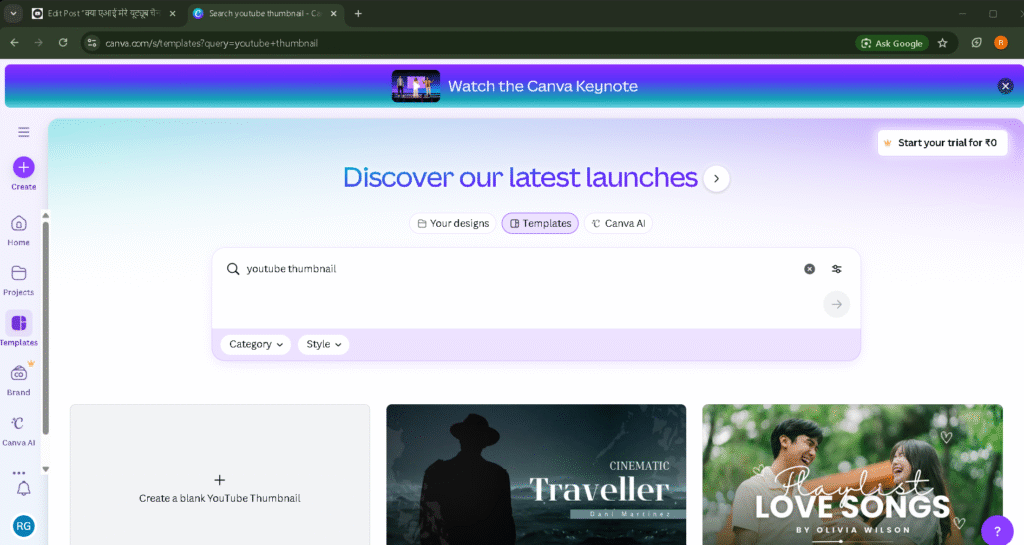Image resolution: width=1024 pixels, height=545 pixels.
Task: Click the purple Create plus button
Action: point(24,168)
